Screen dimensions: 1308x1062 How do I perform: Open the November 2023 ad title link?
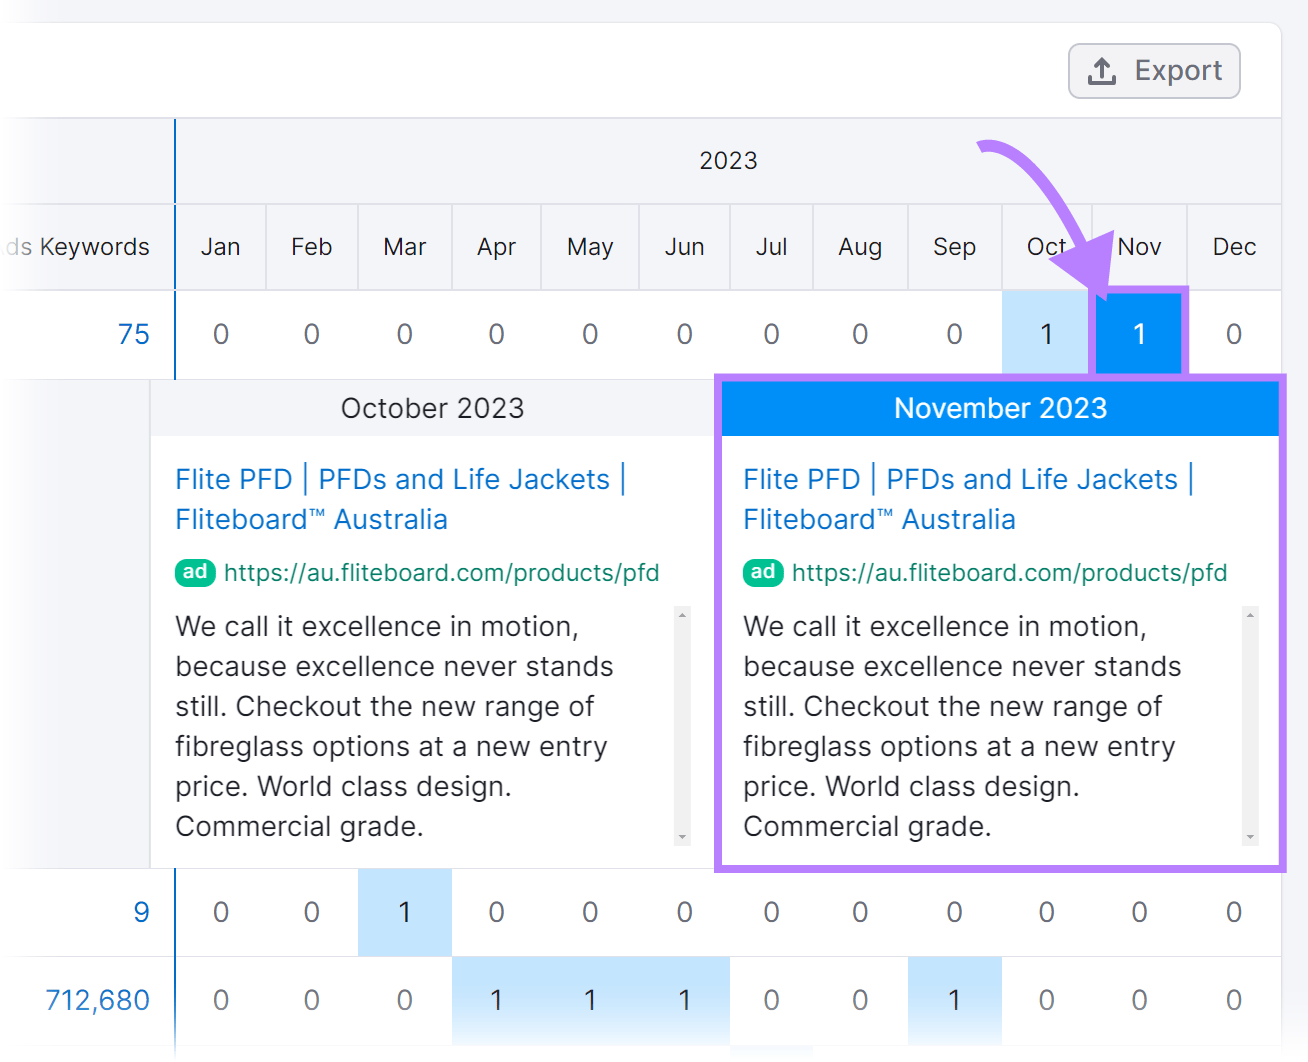pyautogui.click(x=968, y=499)
